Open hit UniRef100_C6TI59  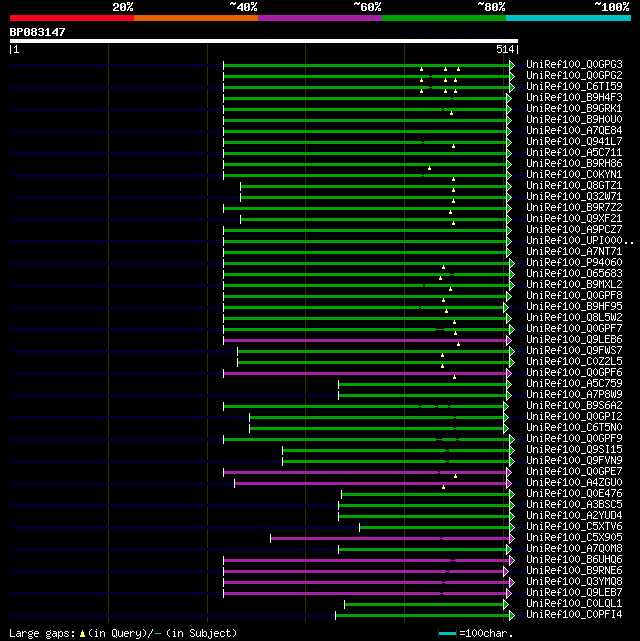[x=574, y=87]
